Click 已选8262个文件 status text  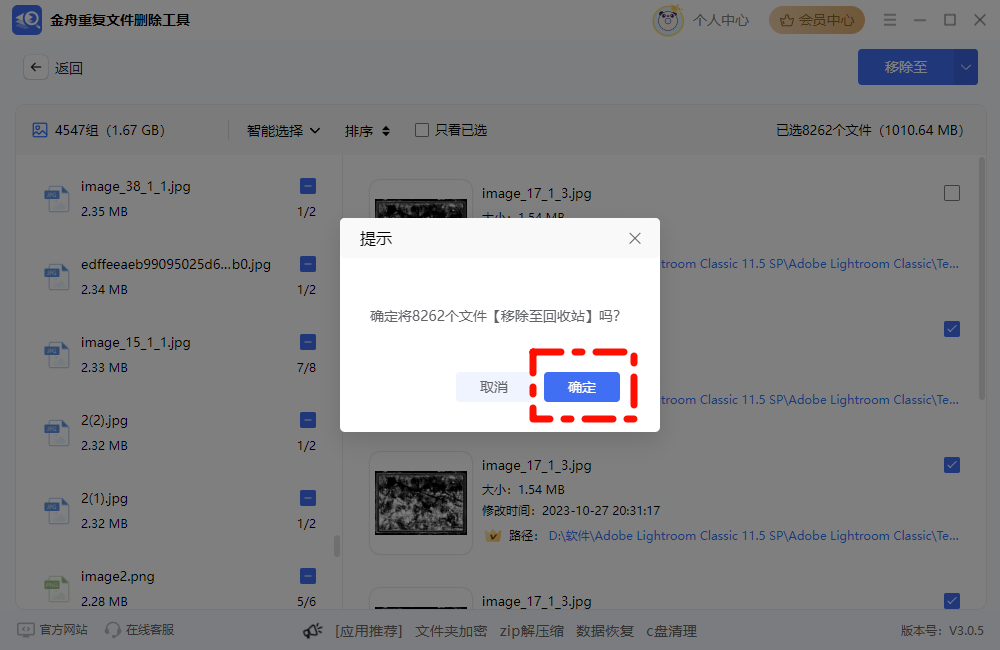click(x=869, y=130)
